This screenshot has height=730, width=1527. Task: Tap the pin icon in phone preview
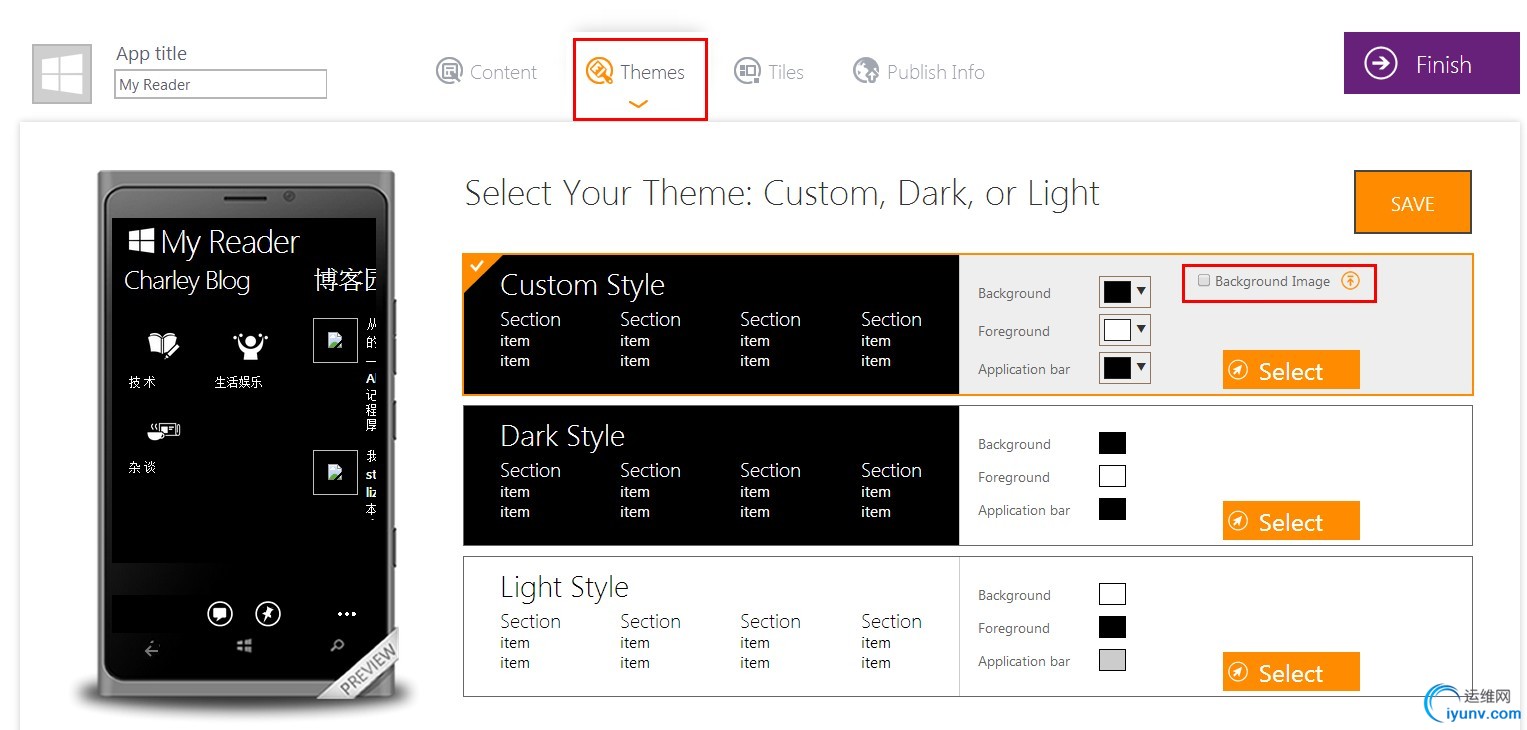point(268,613)
